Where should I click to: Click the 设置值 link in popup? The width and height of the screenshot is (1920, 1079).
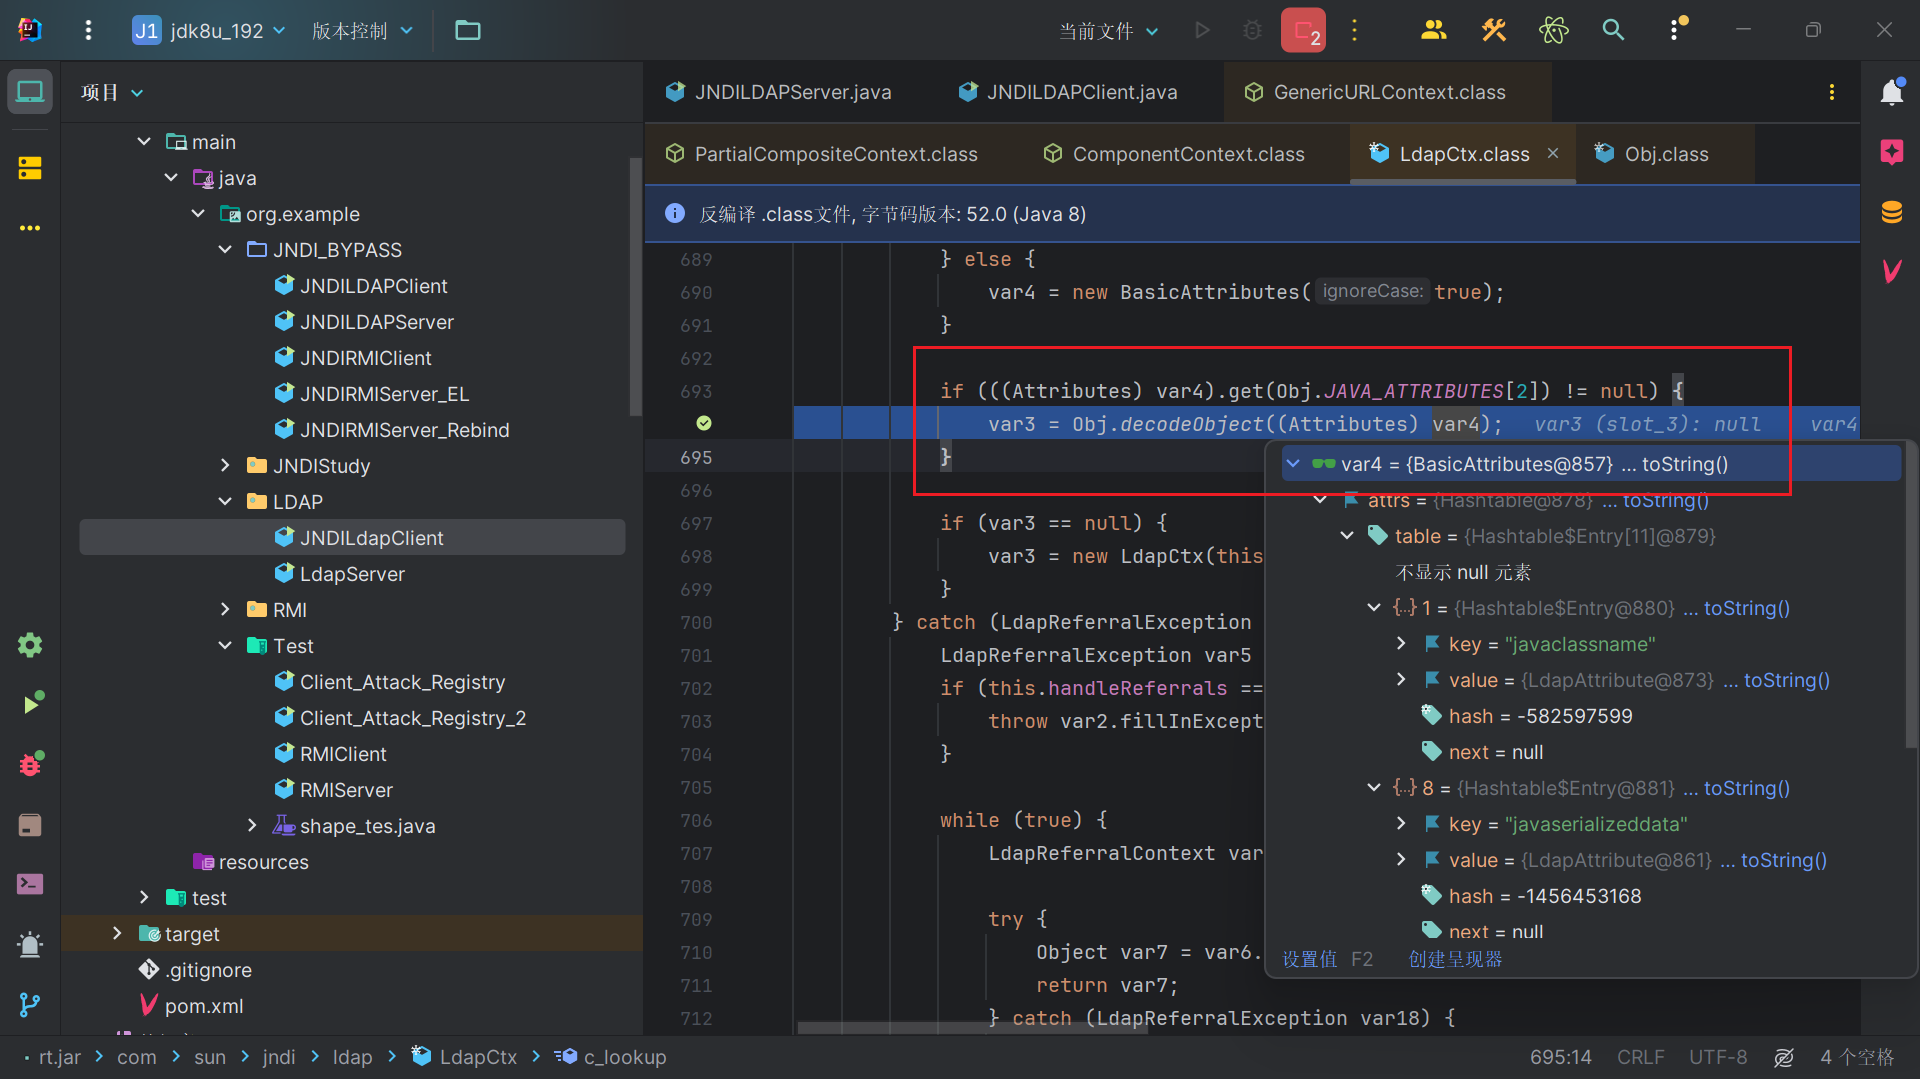pos(1309,959)
